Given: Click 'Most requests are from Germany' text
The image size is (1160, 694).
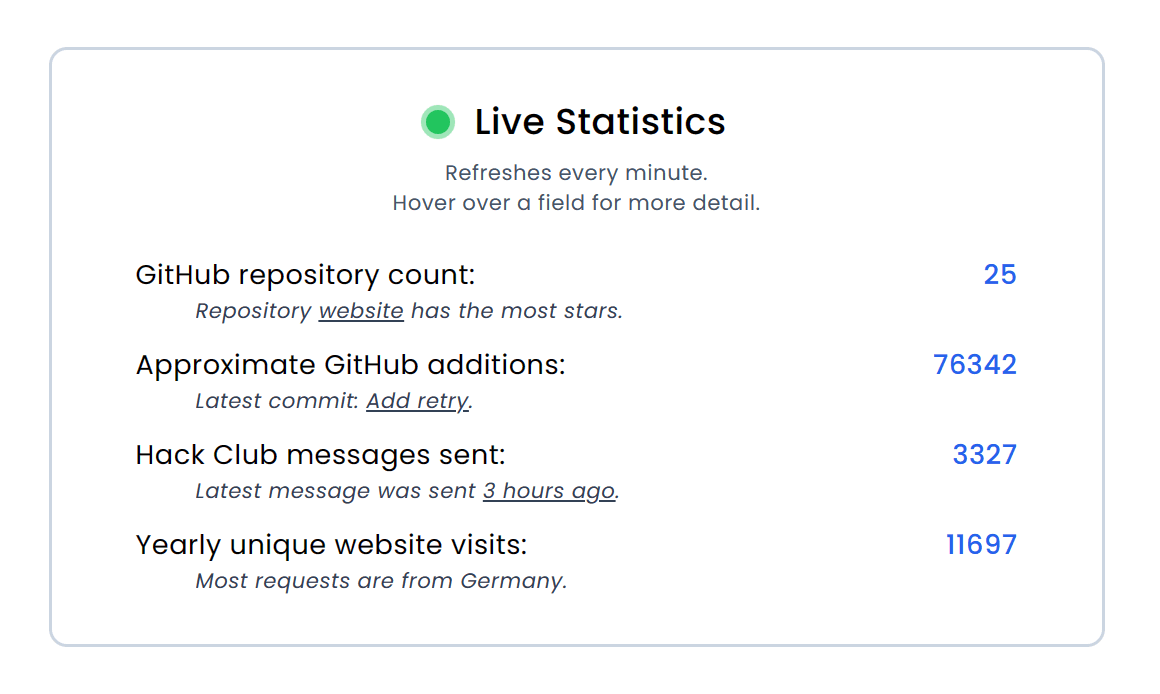Looking at the screenshot, I should (x=381, y=581).
